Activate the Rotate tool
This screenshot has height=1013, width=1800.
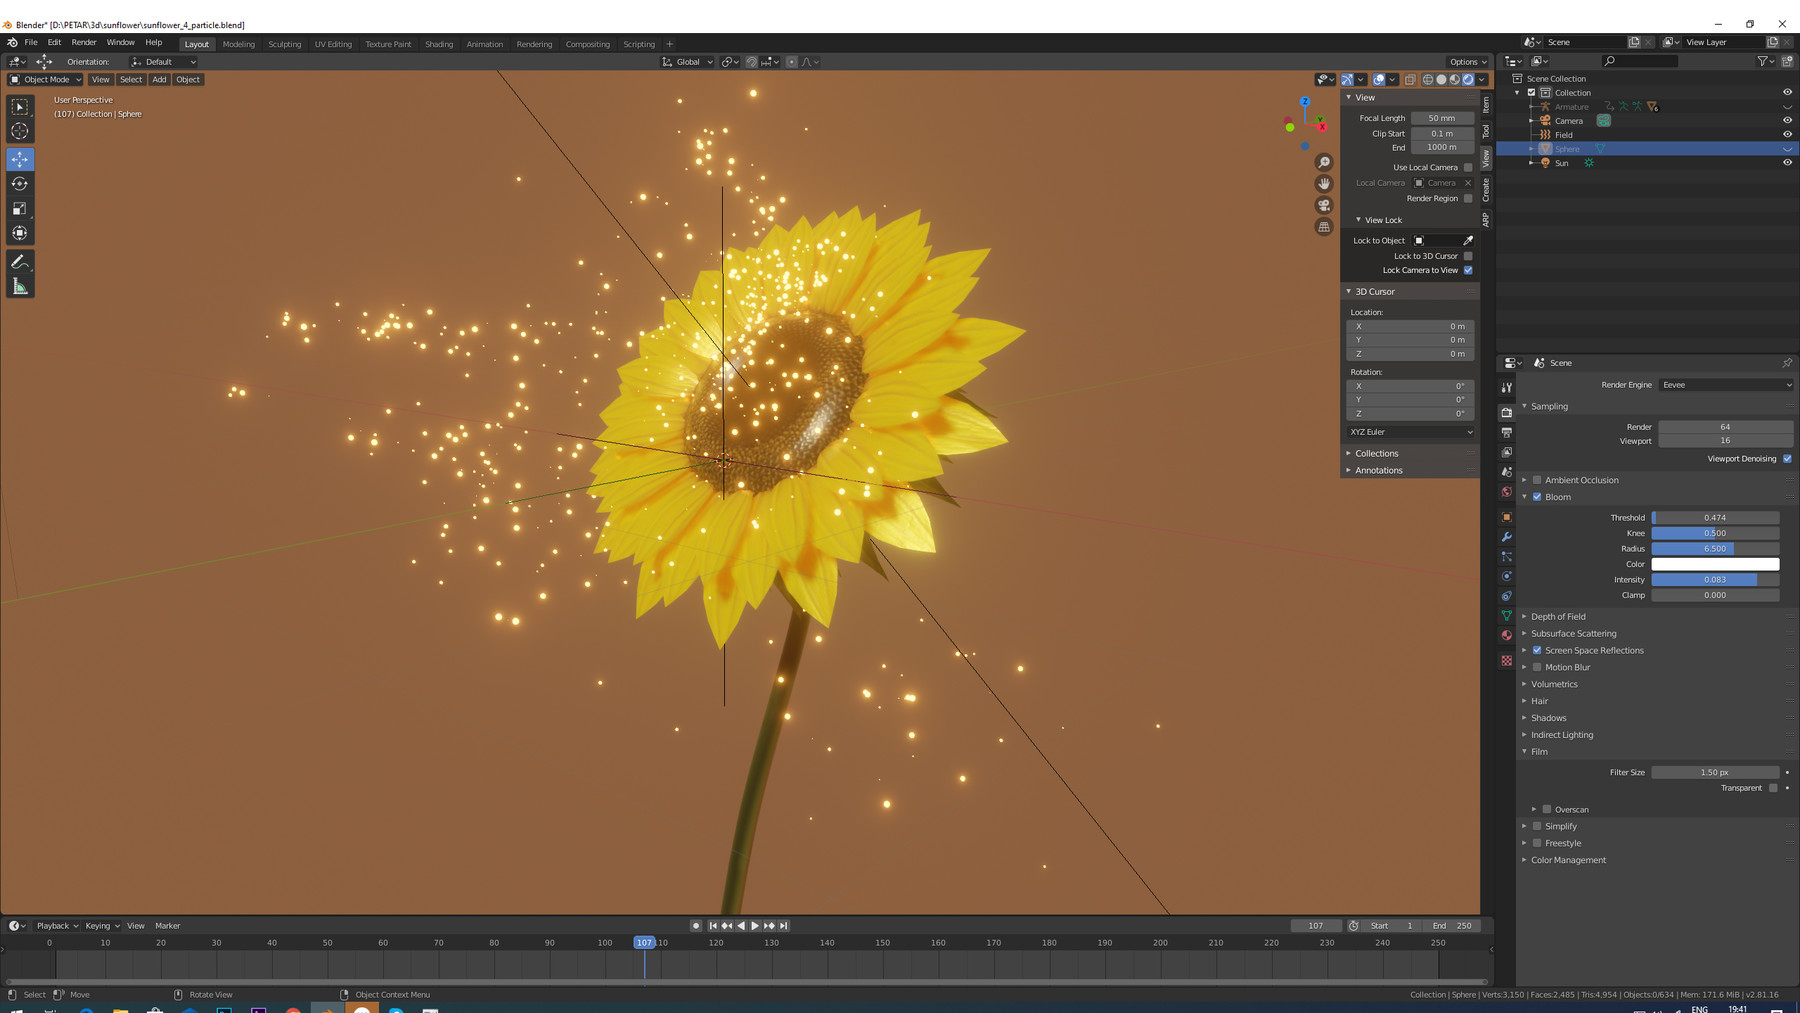pos(20,183)
